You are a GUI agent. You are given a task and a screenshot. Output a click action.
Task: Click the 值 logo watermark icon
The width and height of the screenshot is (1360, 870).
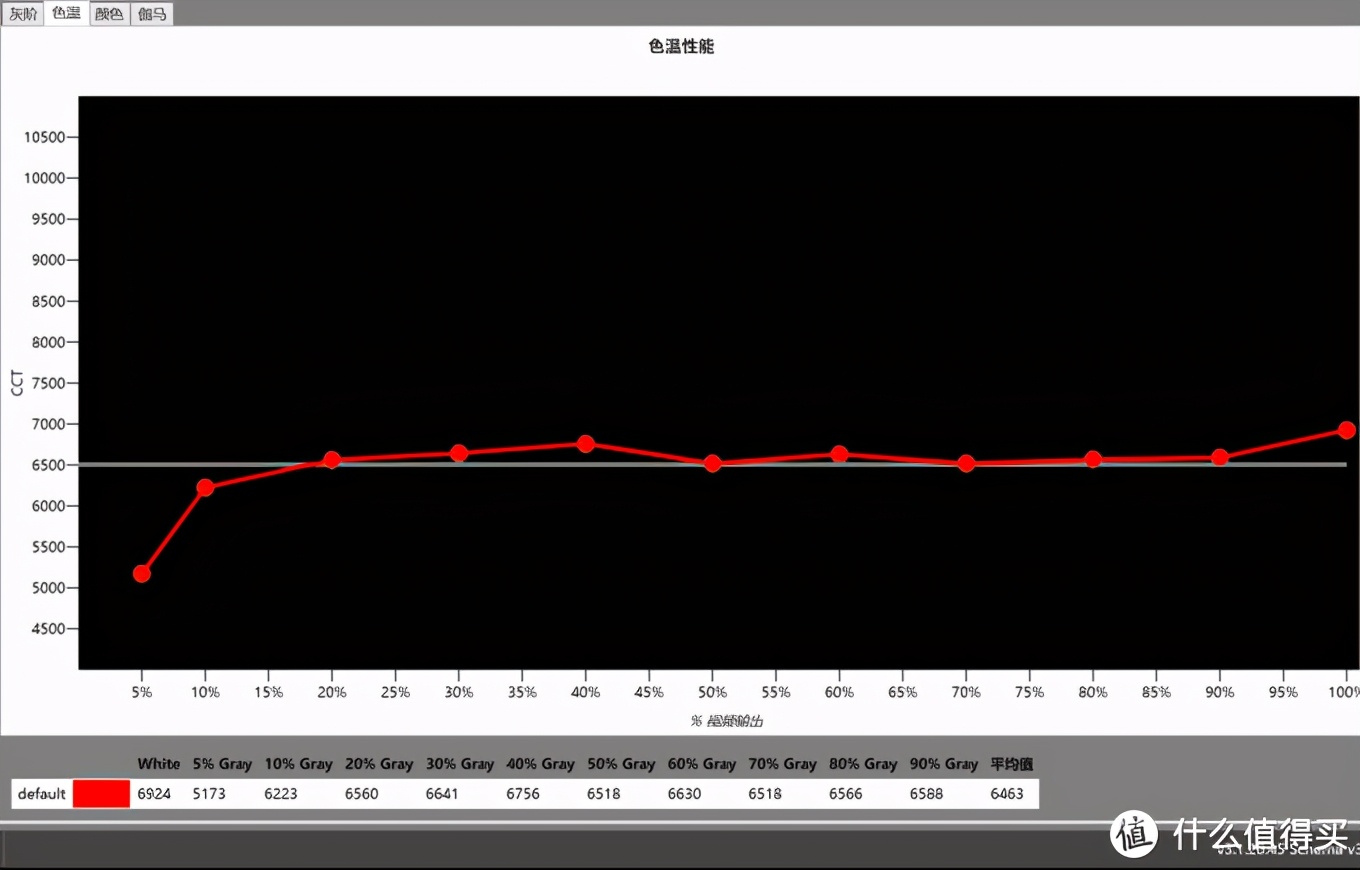[1135, 835]
